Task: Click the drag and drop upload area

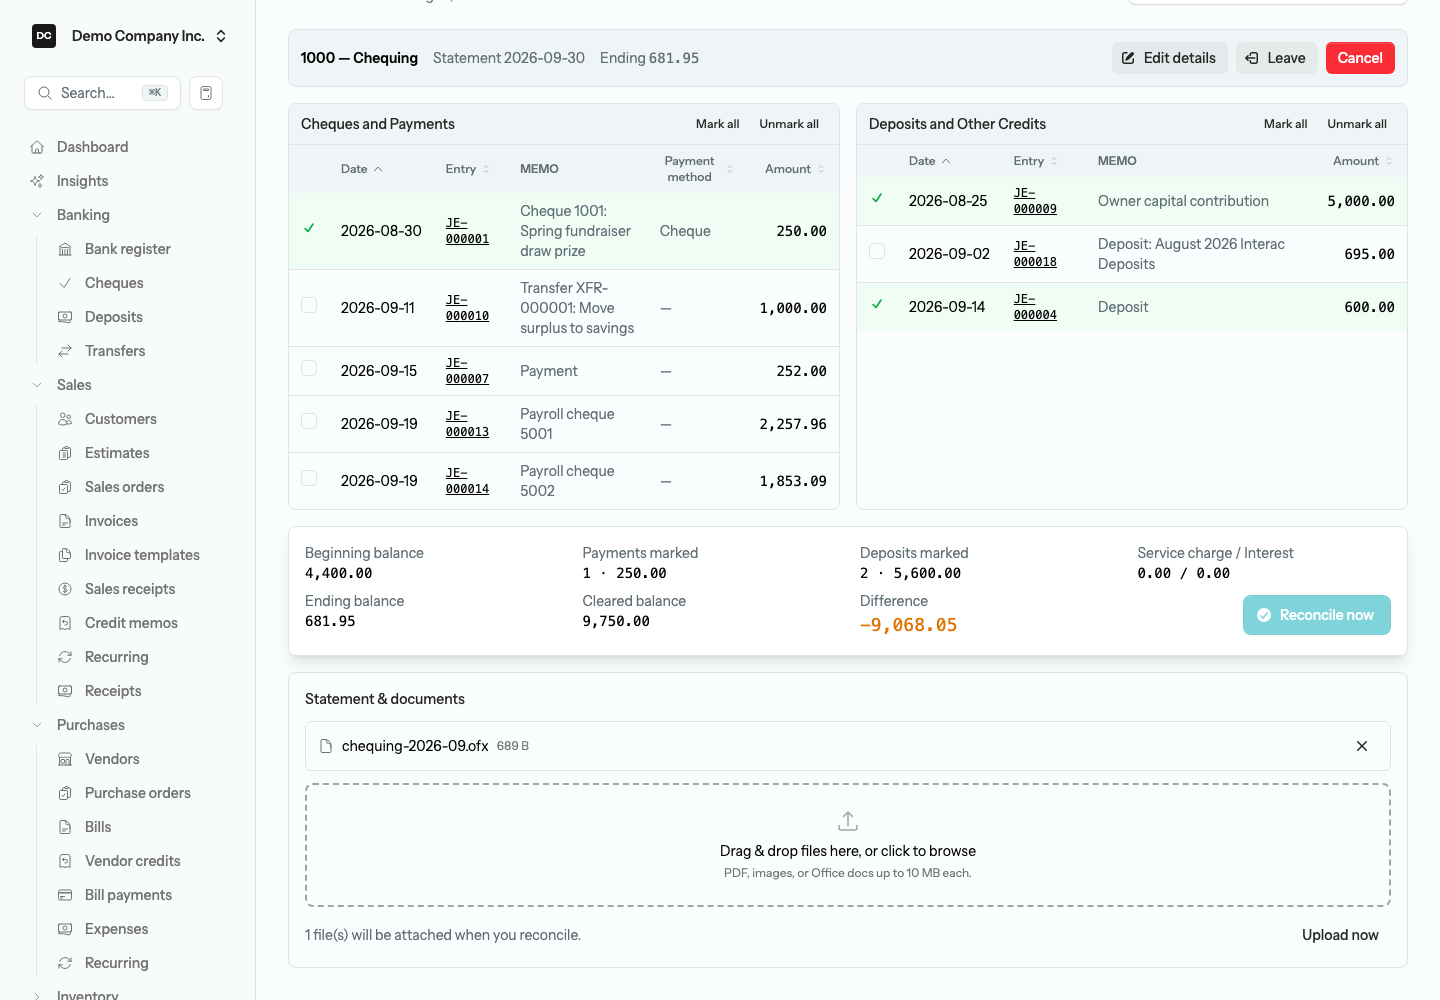Action: pos(848,845)
